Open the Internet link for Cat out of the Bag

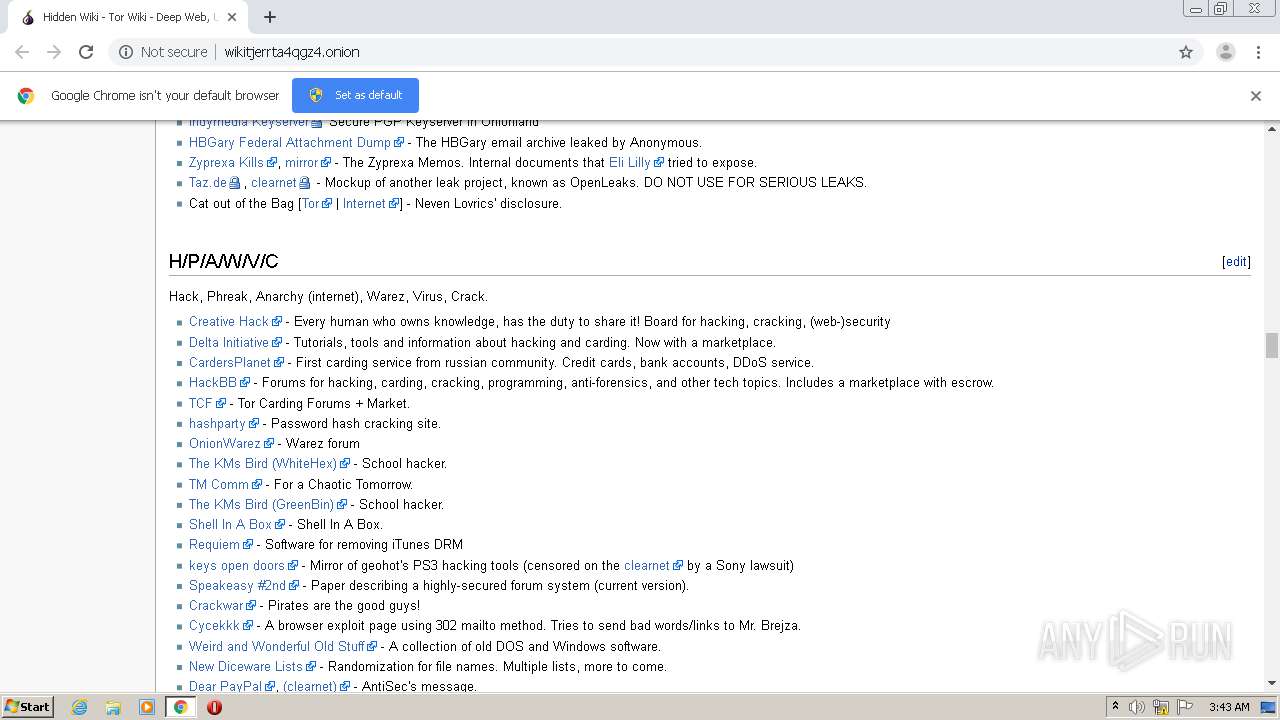coord(364,203)
